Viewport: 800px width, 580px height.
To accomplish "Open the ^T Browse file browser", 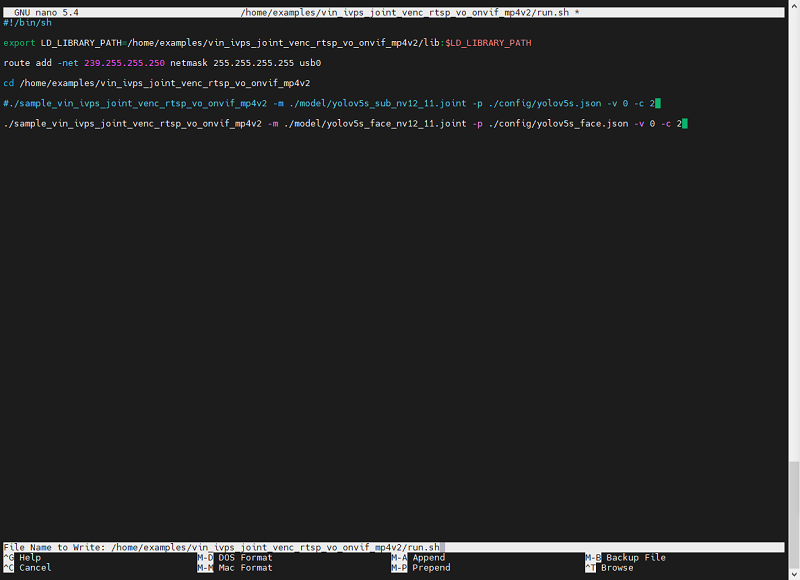I will 609,568.
